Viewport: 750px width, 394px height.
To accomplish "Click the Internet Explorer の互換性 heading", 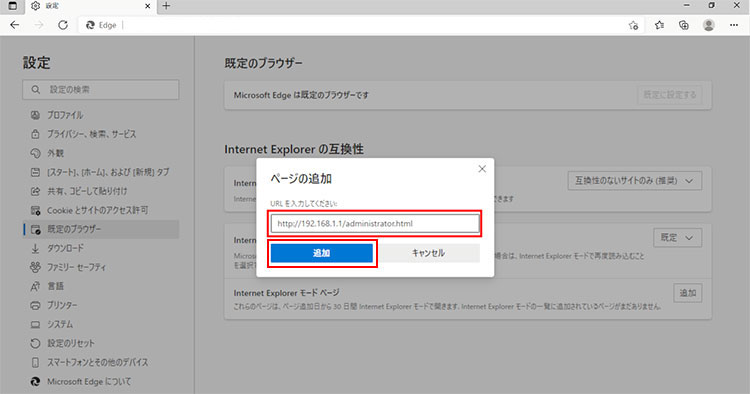I will tap(294, 149).
